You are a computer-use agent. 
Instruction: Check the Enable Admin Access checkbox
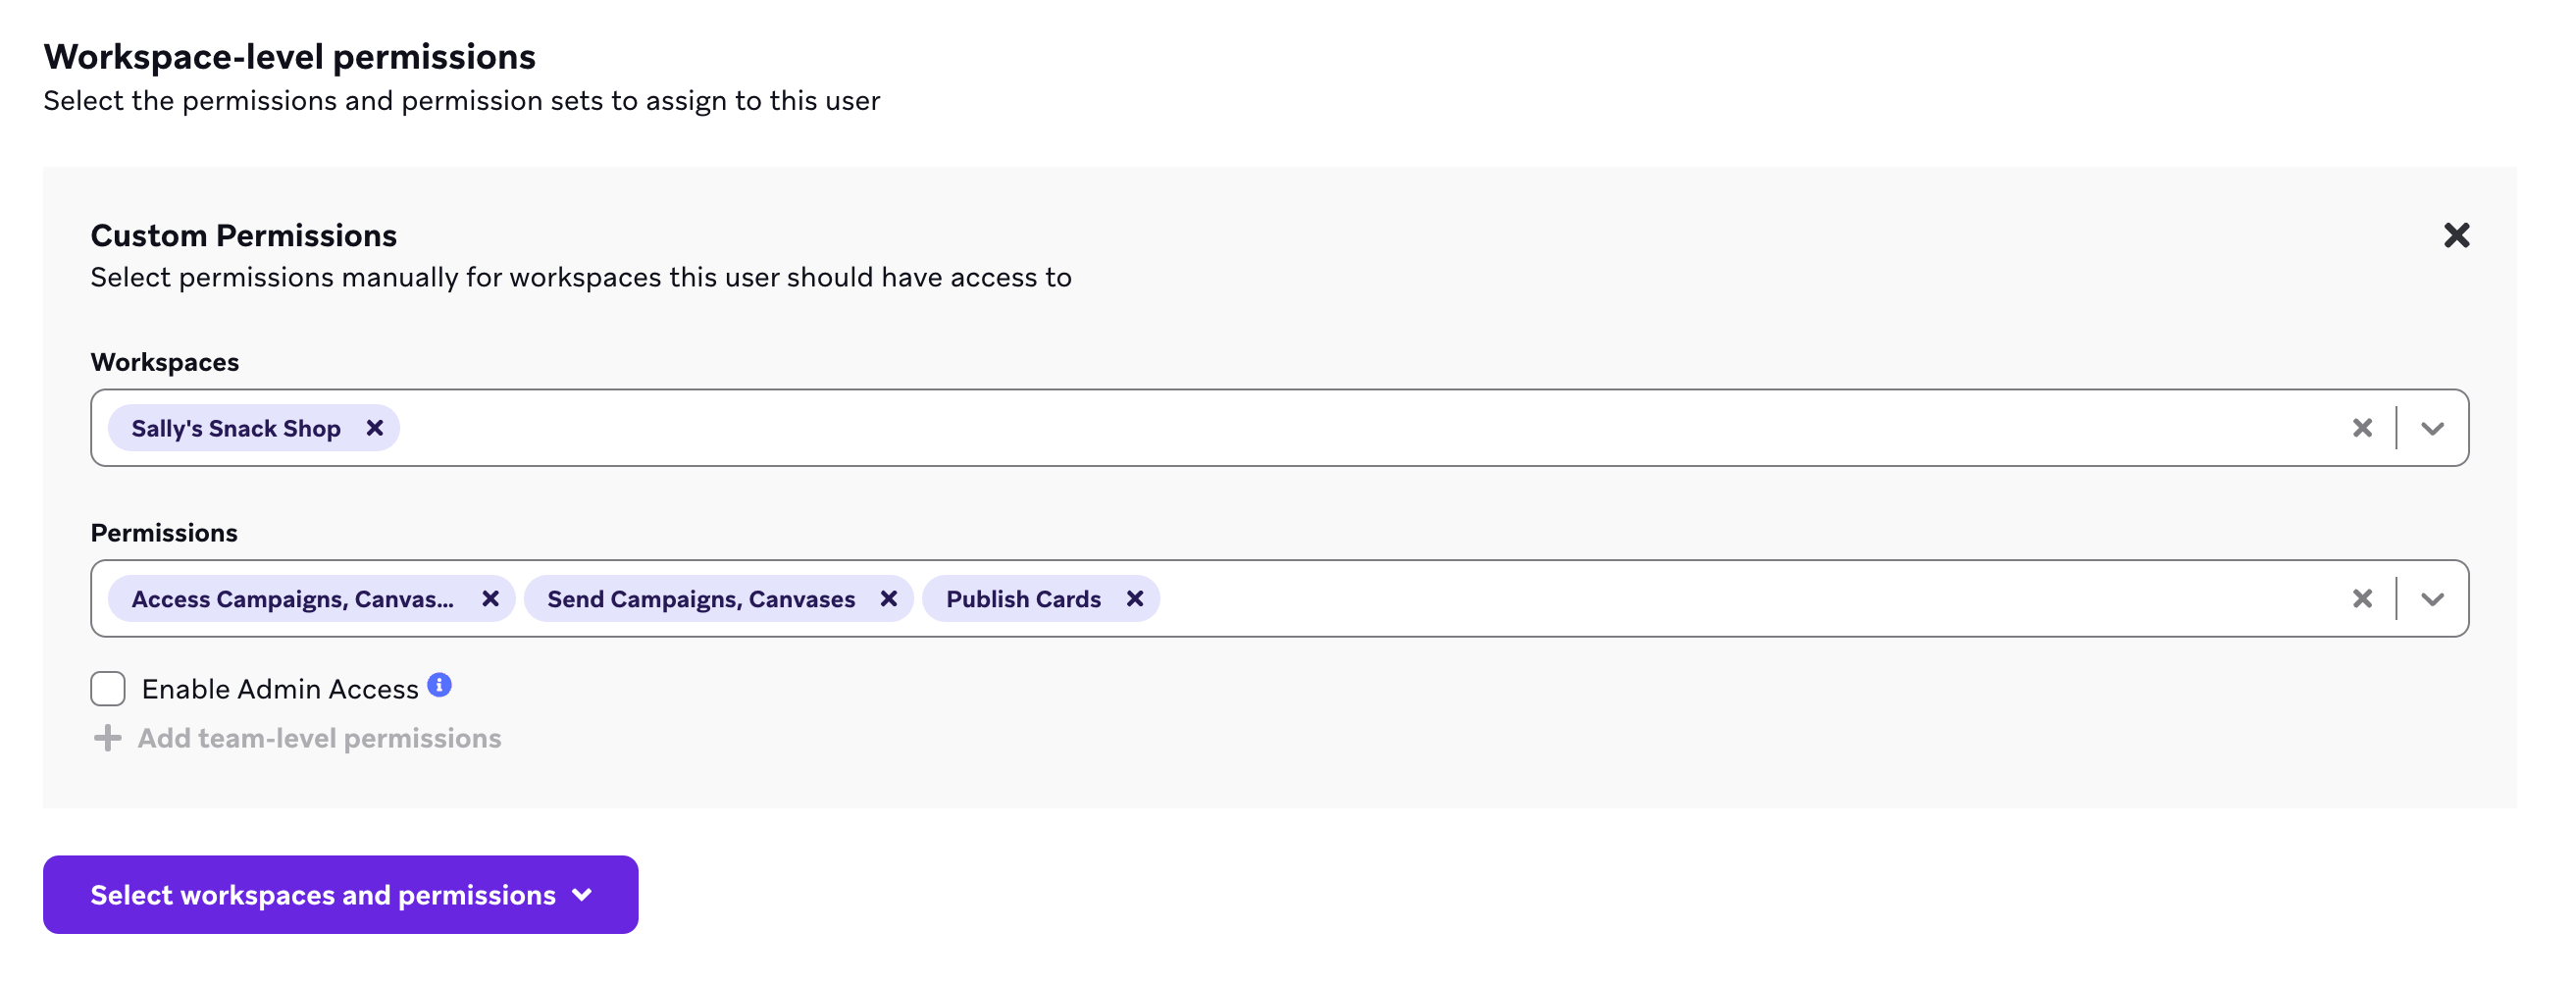click(108, 689)
